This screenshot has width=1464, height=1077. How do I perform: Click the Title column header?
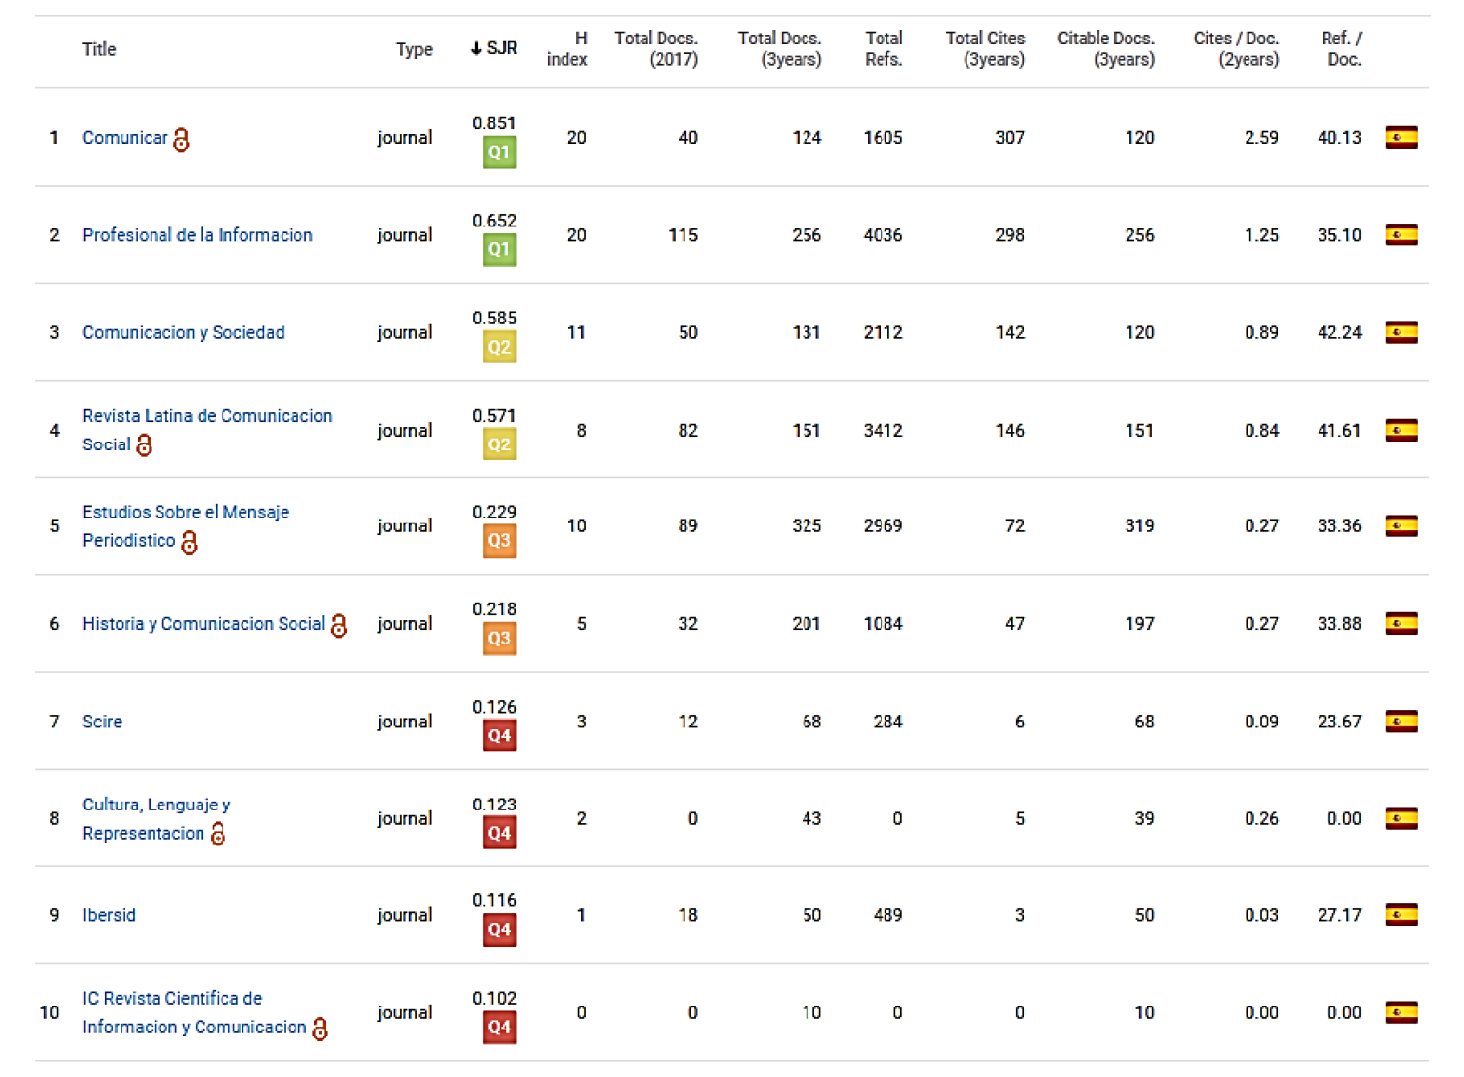99,49
